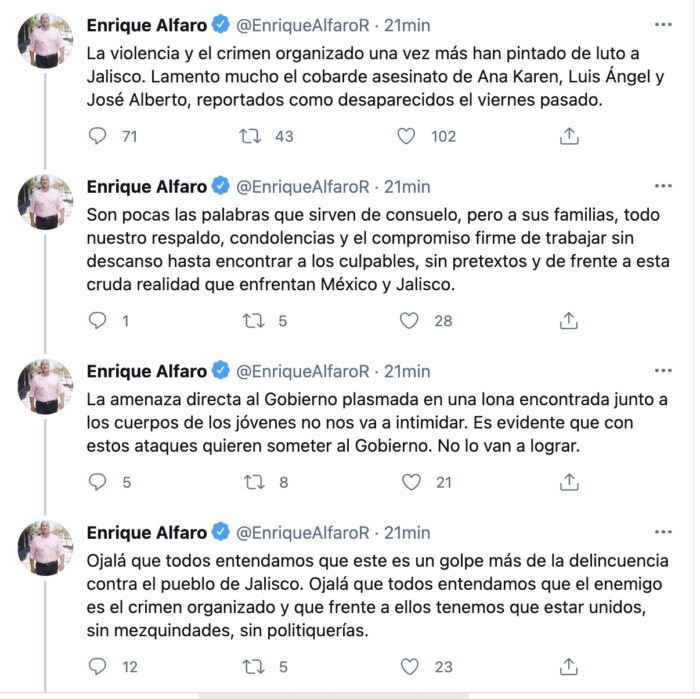Share the last tweet about crimen organizado

coord(568,666)
